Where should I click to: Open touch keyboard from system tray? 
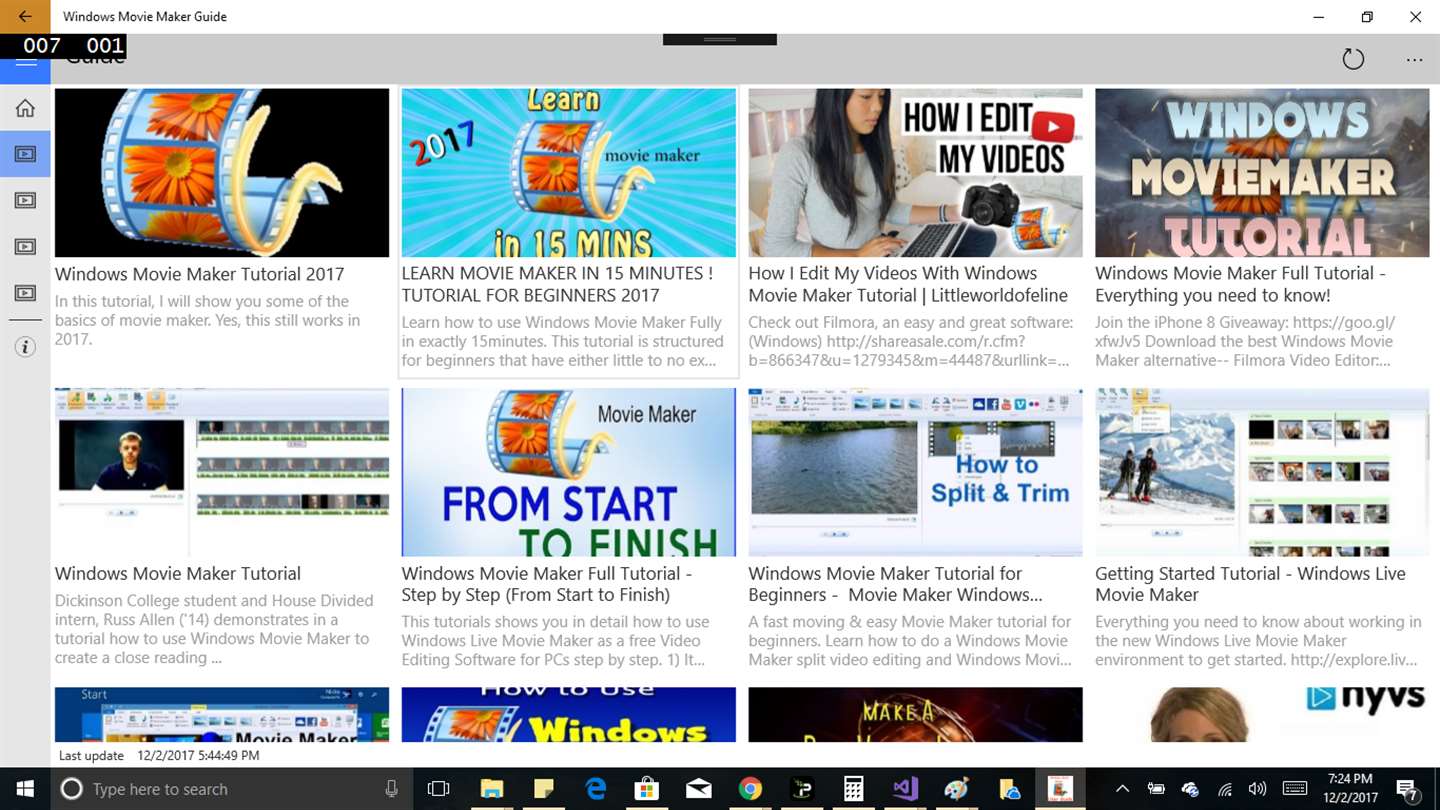[x=1294, y=789]
